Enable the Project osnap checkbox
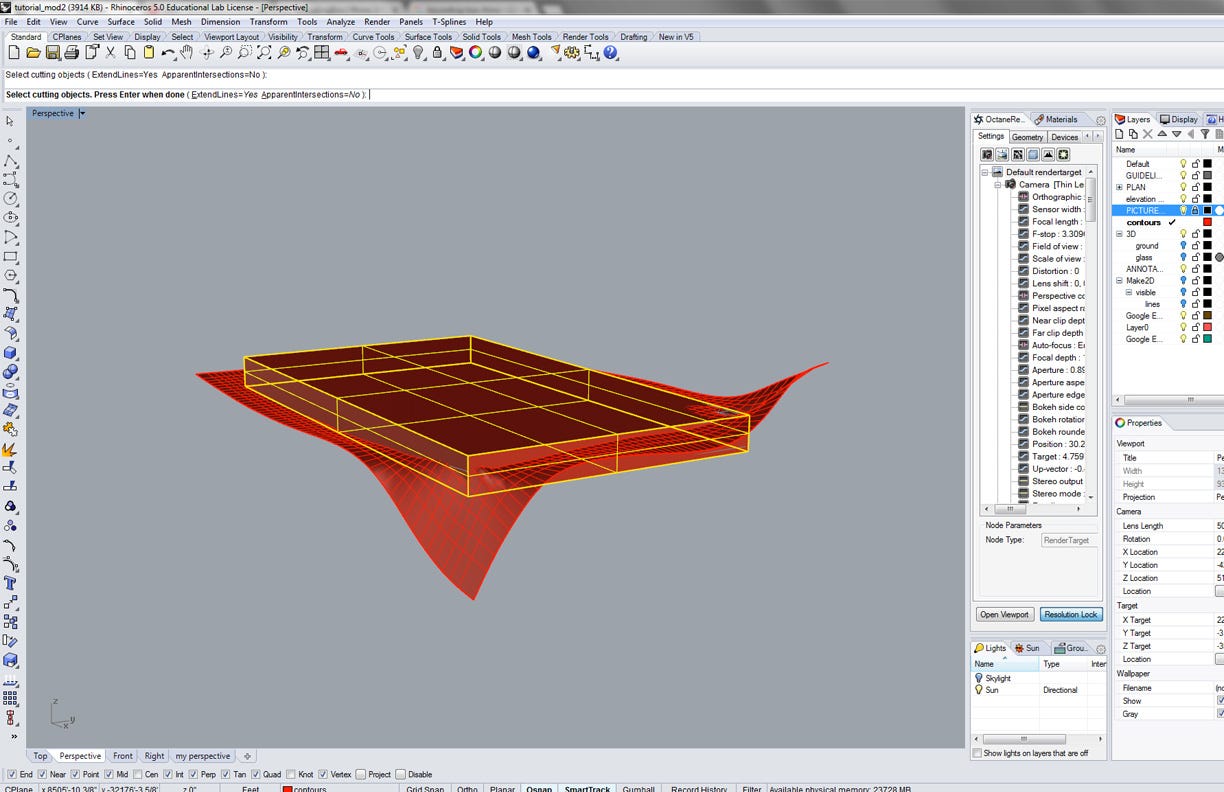The width and height of the screenshot is (1224, 792). [x=360, y=775]
